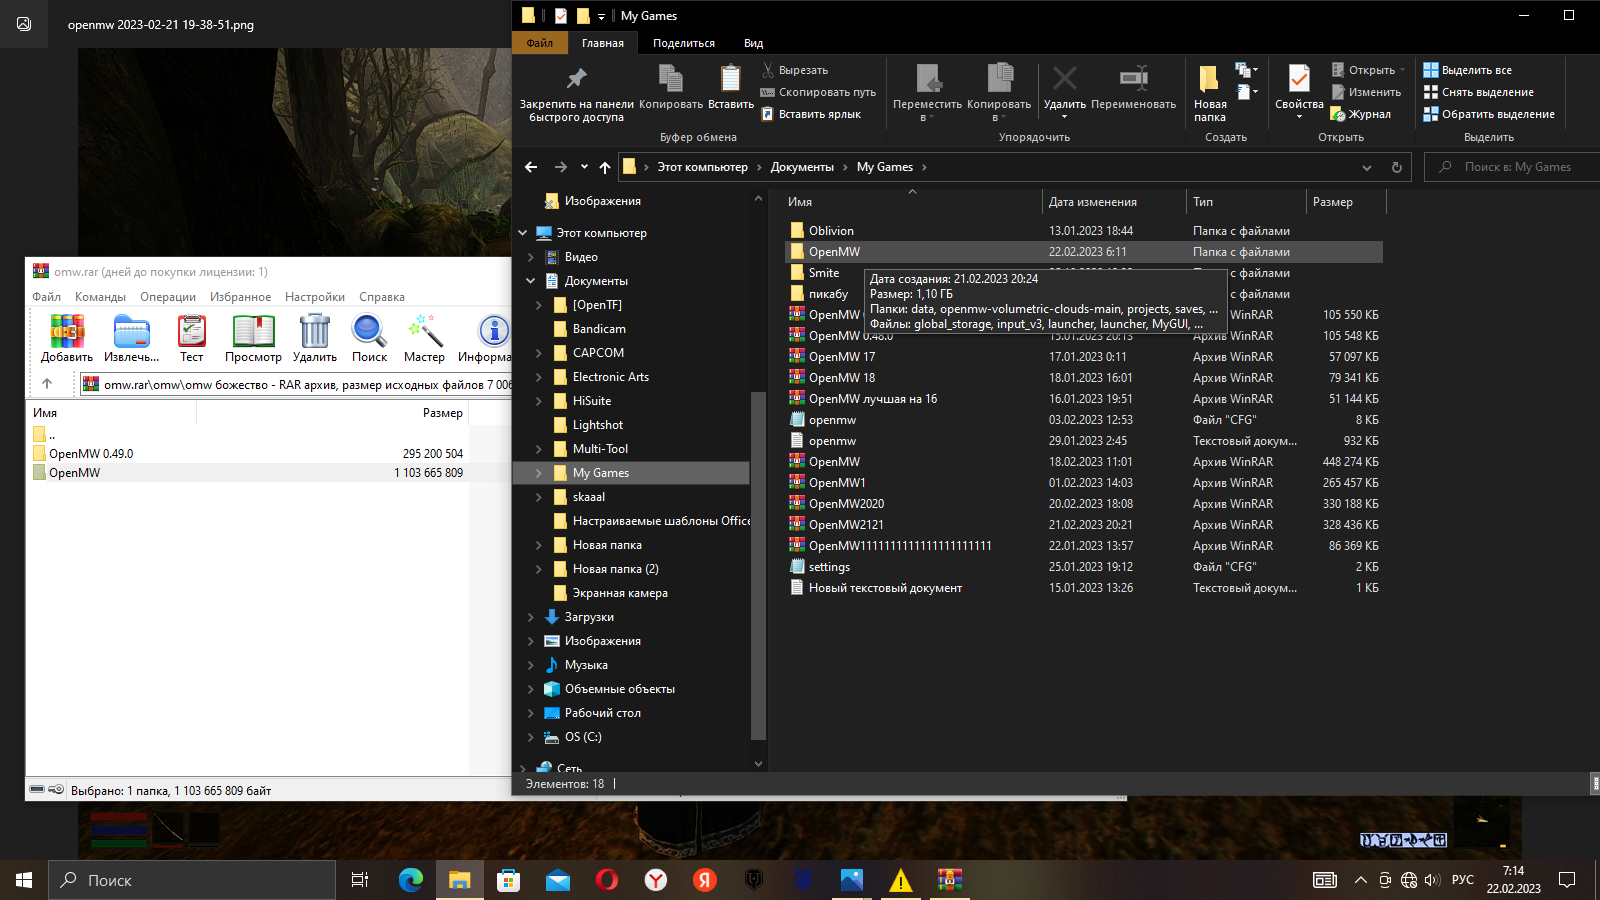
Task: Open address bar history dropdown
Action: coord(1367,167)
